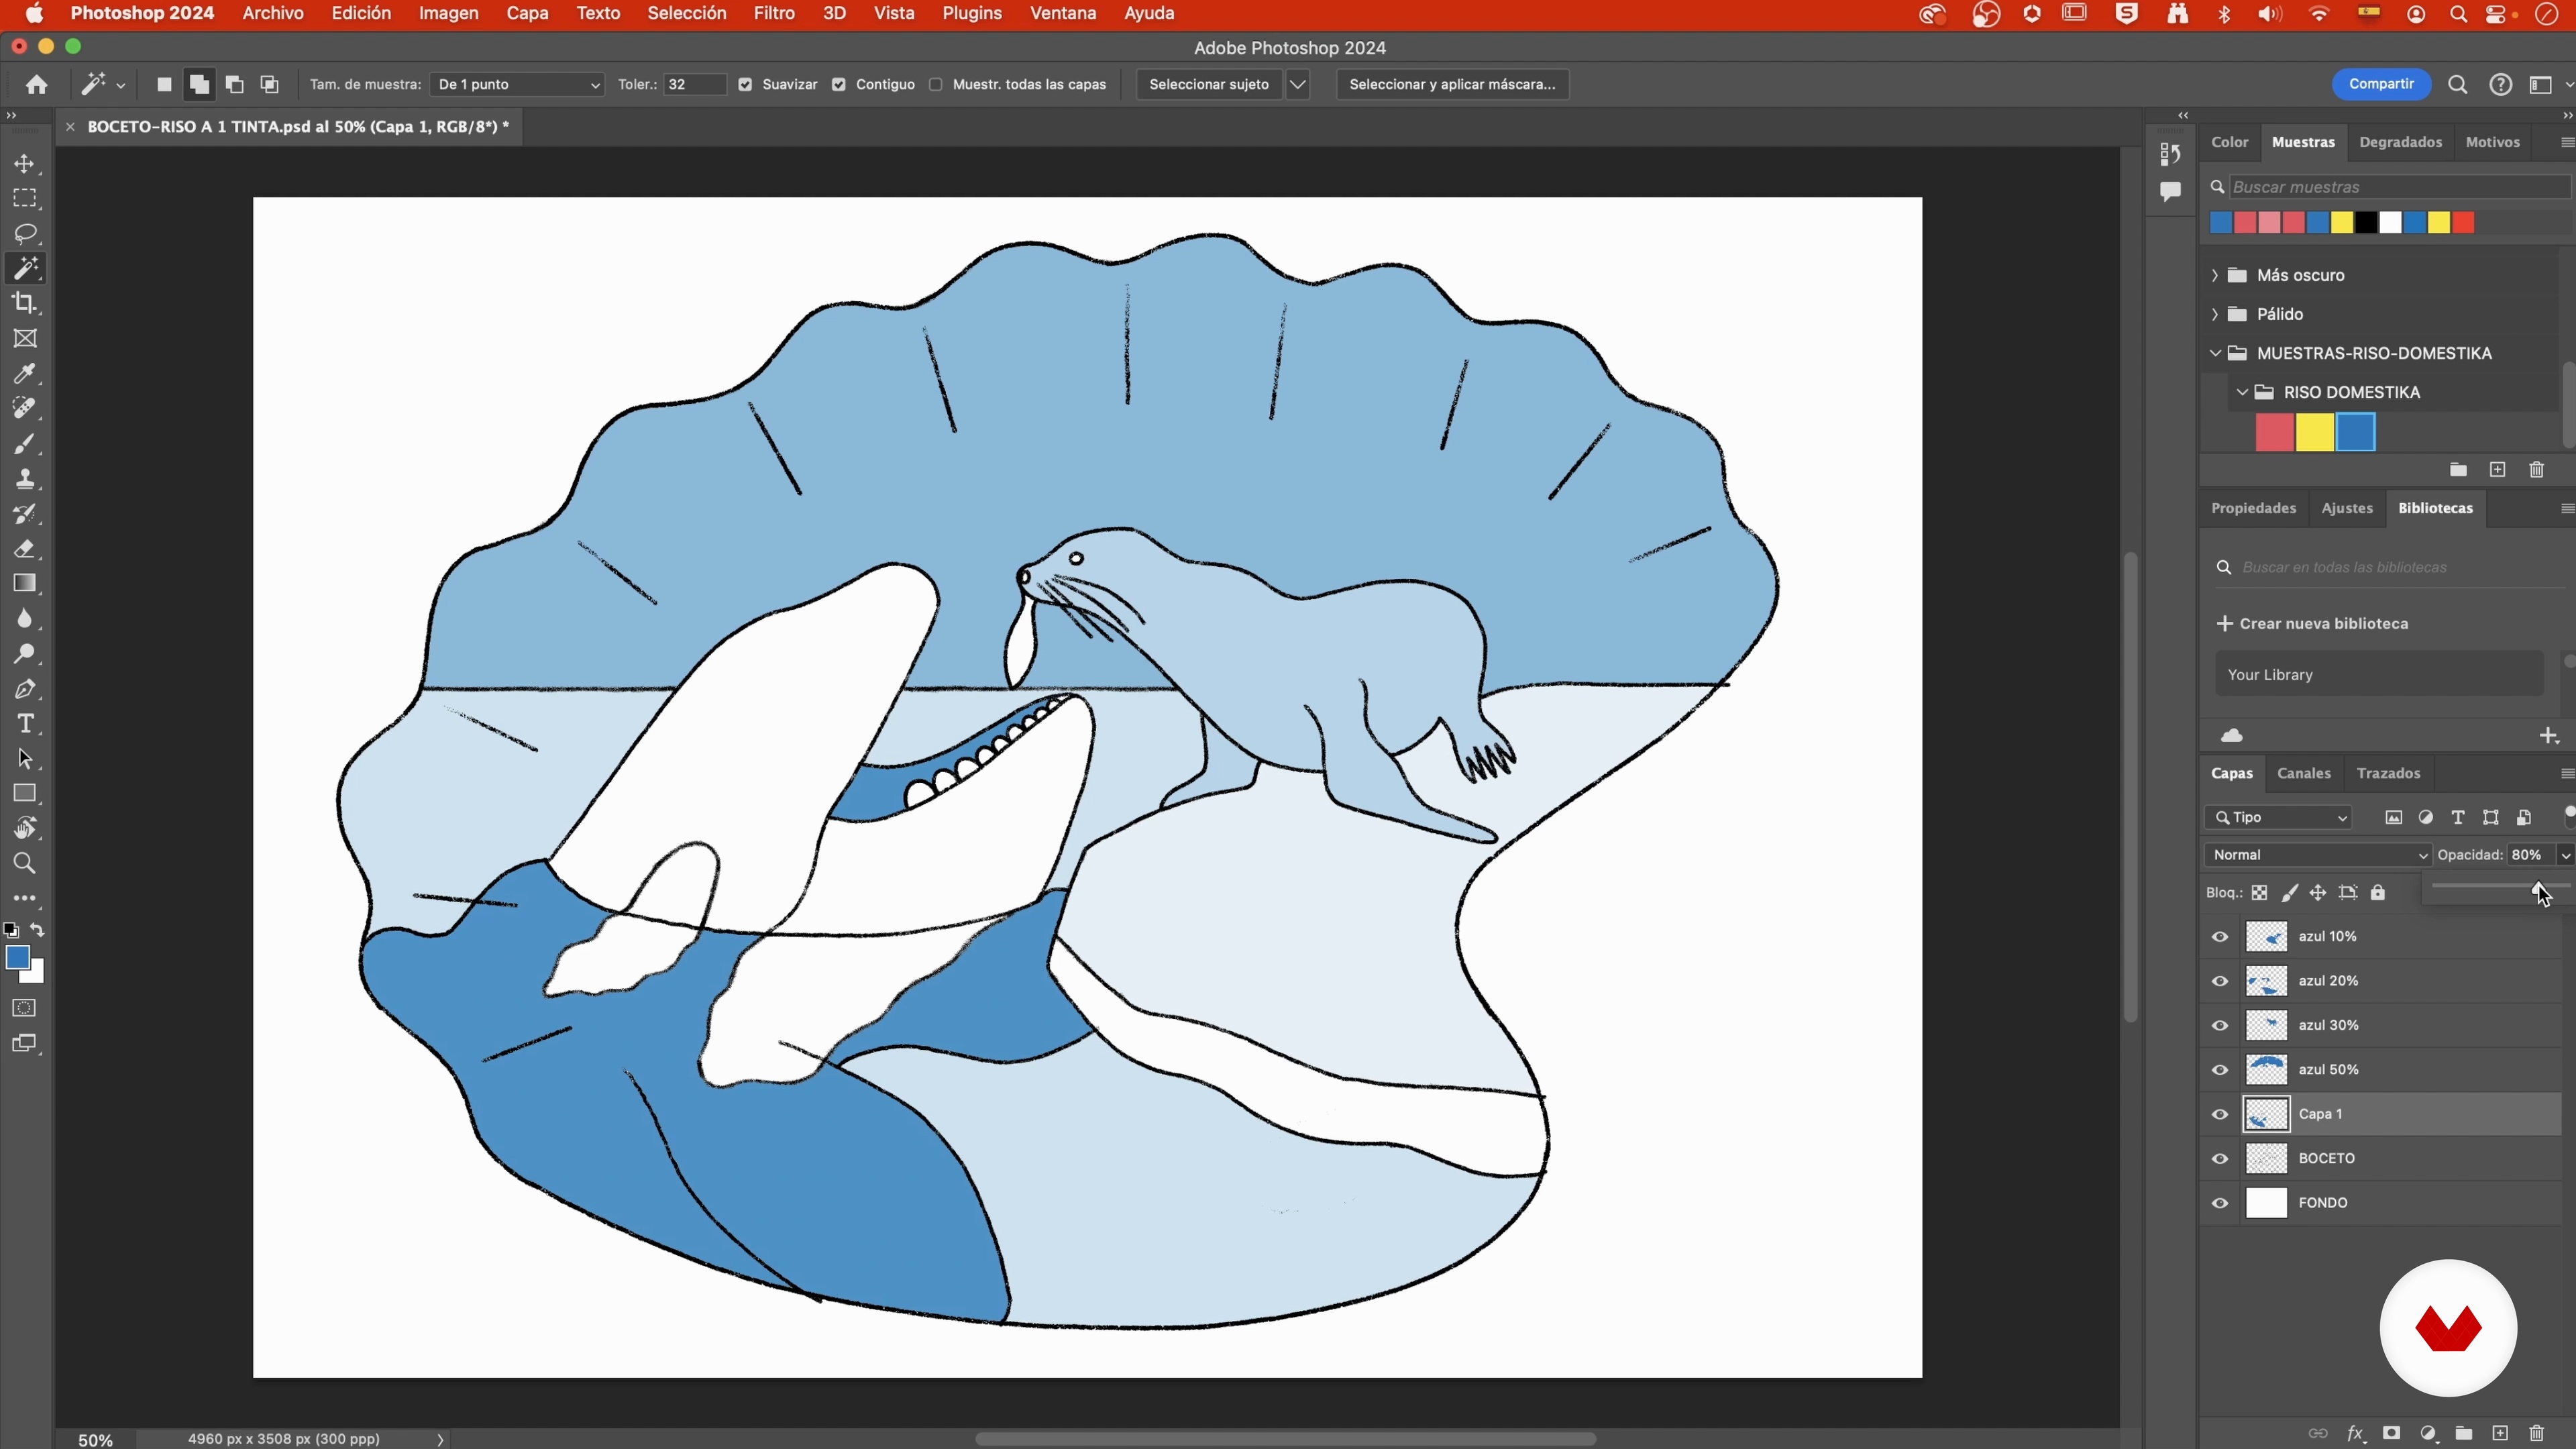Select the Lasso tool

click(x=25, y=233)
